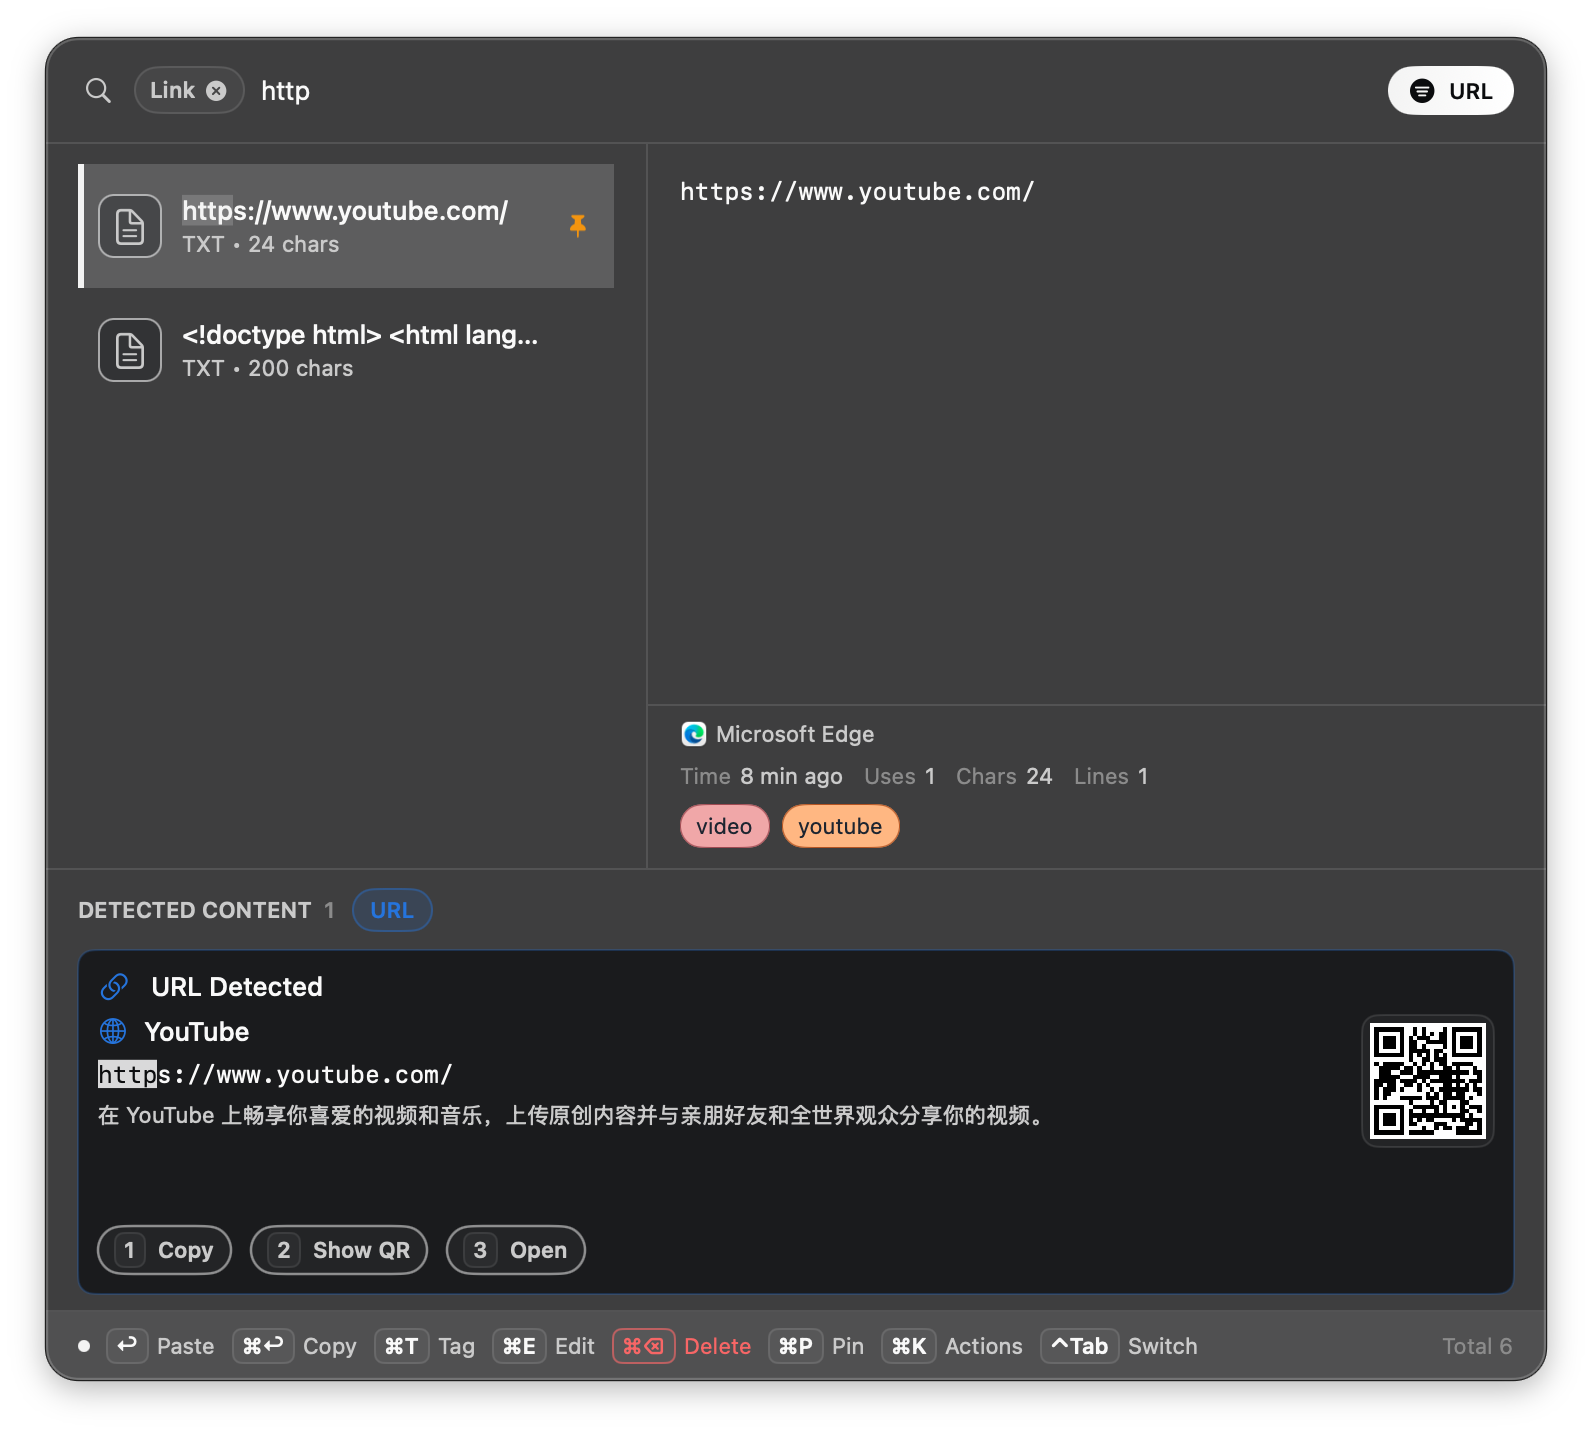Click the detected youtube.com link
1592x1434 pixels.
(x=275, y=1075)
